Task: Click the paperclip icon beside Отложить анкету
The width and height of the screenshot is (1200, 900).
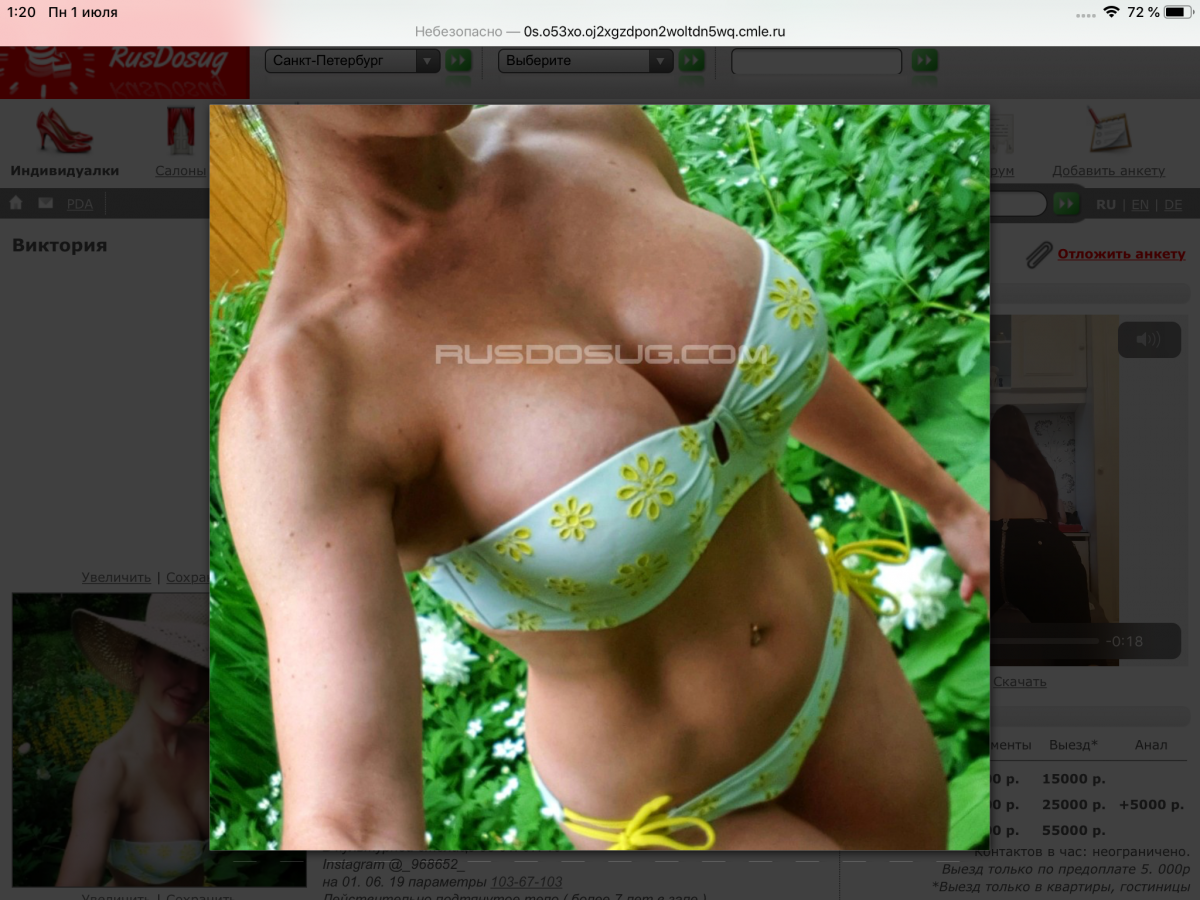Action: point(1040,254)
